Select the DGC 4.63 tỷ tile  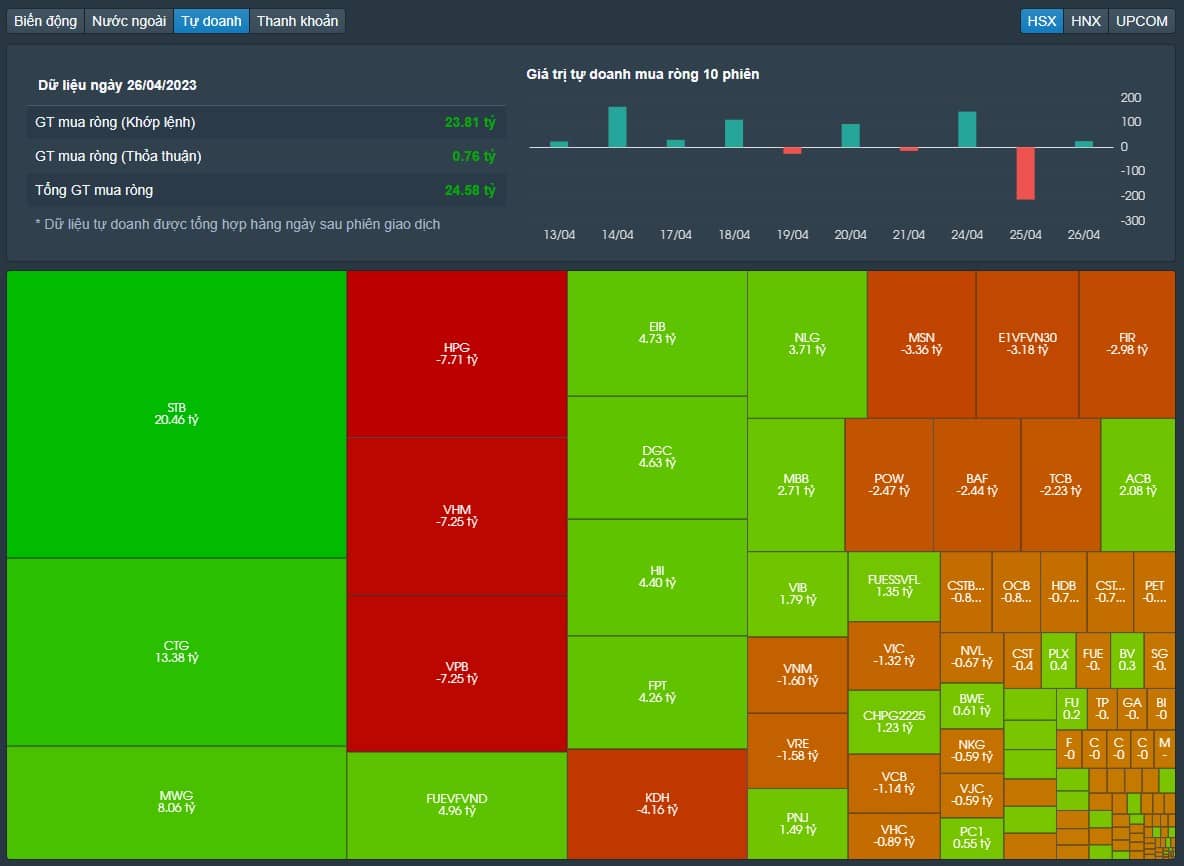[x=657, y=457]
